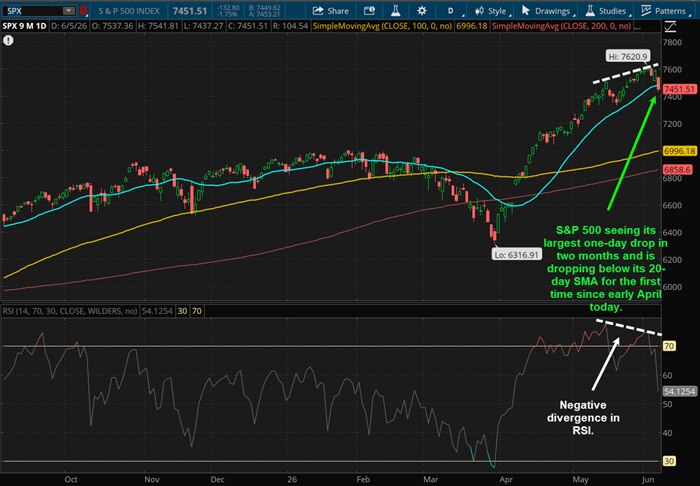Click the Patterns chart icon

[x=646, y=10]
